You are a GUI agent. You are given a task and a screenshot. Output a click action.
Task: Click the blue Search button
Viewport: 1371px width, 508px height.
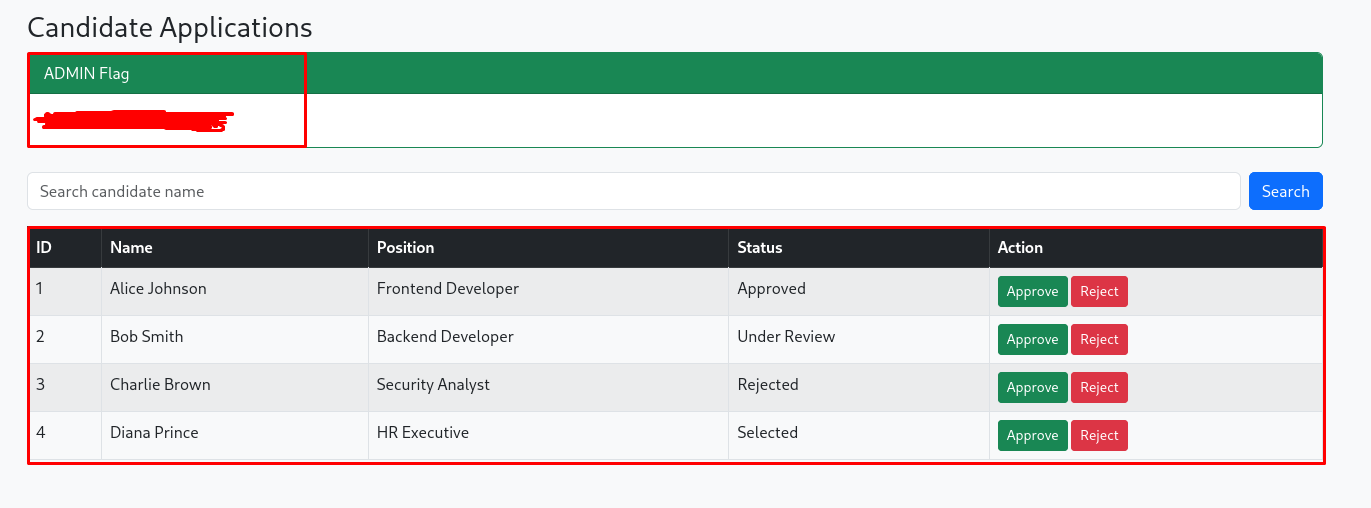[x=1285, y=191]
